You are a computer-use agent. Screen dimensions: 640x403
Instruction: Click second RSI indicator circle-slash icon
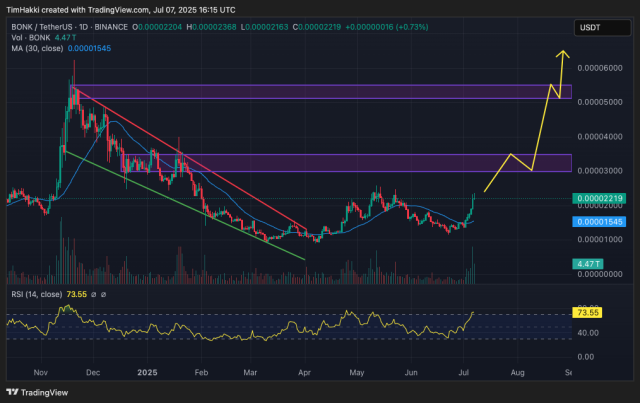(103, 294)
